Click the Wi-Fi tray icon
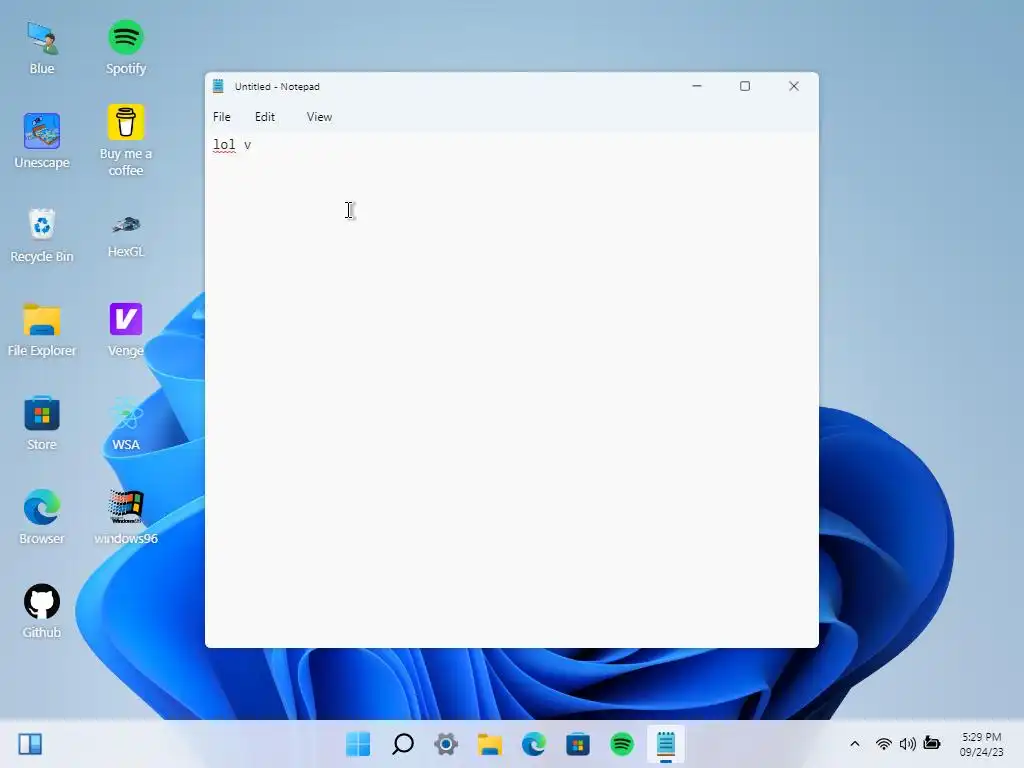The height and width of the screenshot is (768, 1024). coord(884,744)
